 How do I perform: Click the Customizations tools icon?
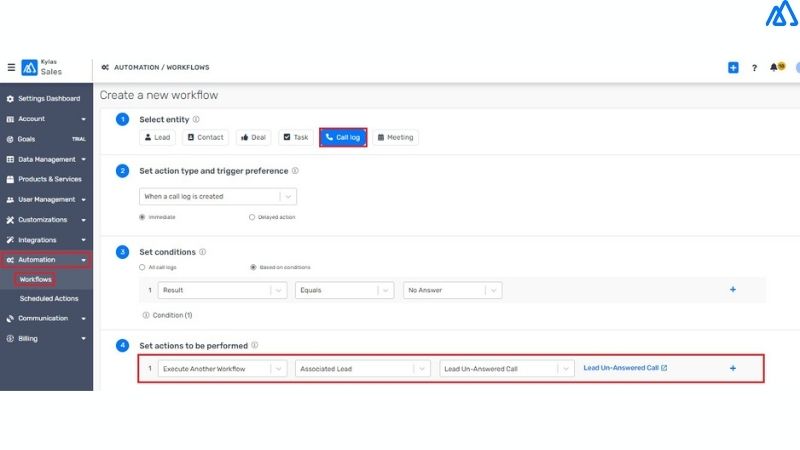point(10,219)
